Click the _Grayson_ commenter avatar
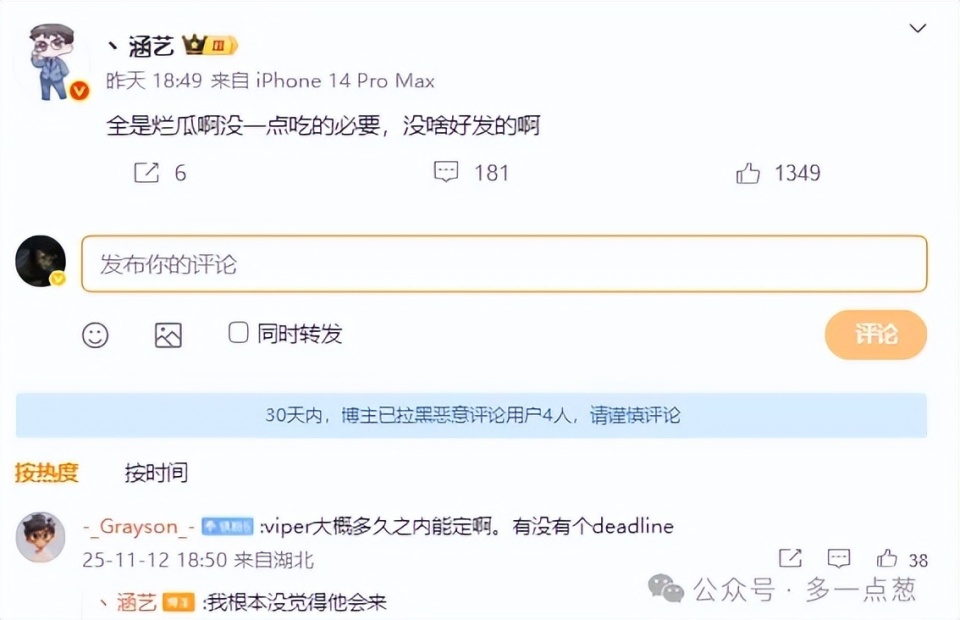 click(40, 537)
